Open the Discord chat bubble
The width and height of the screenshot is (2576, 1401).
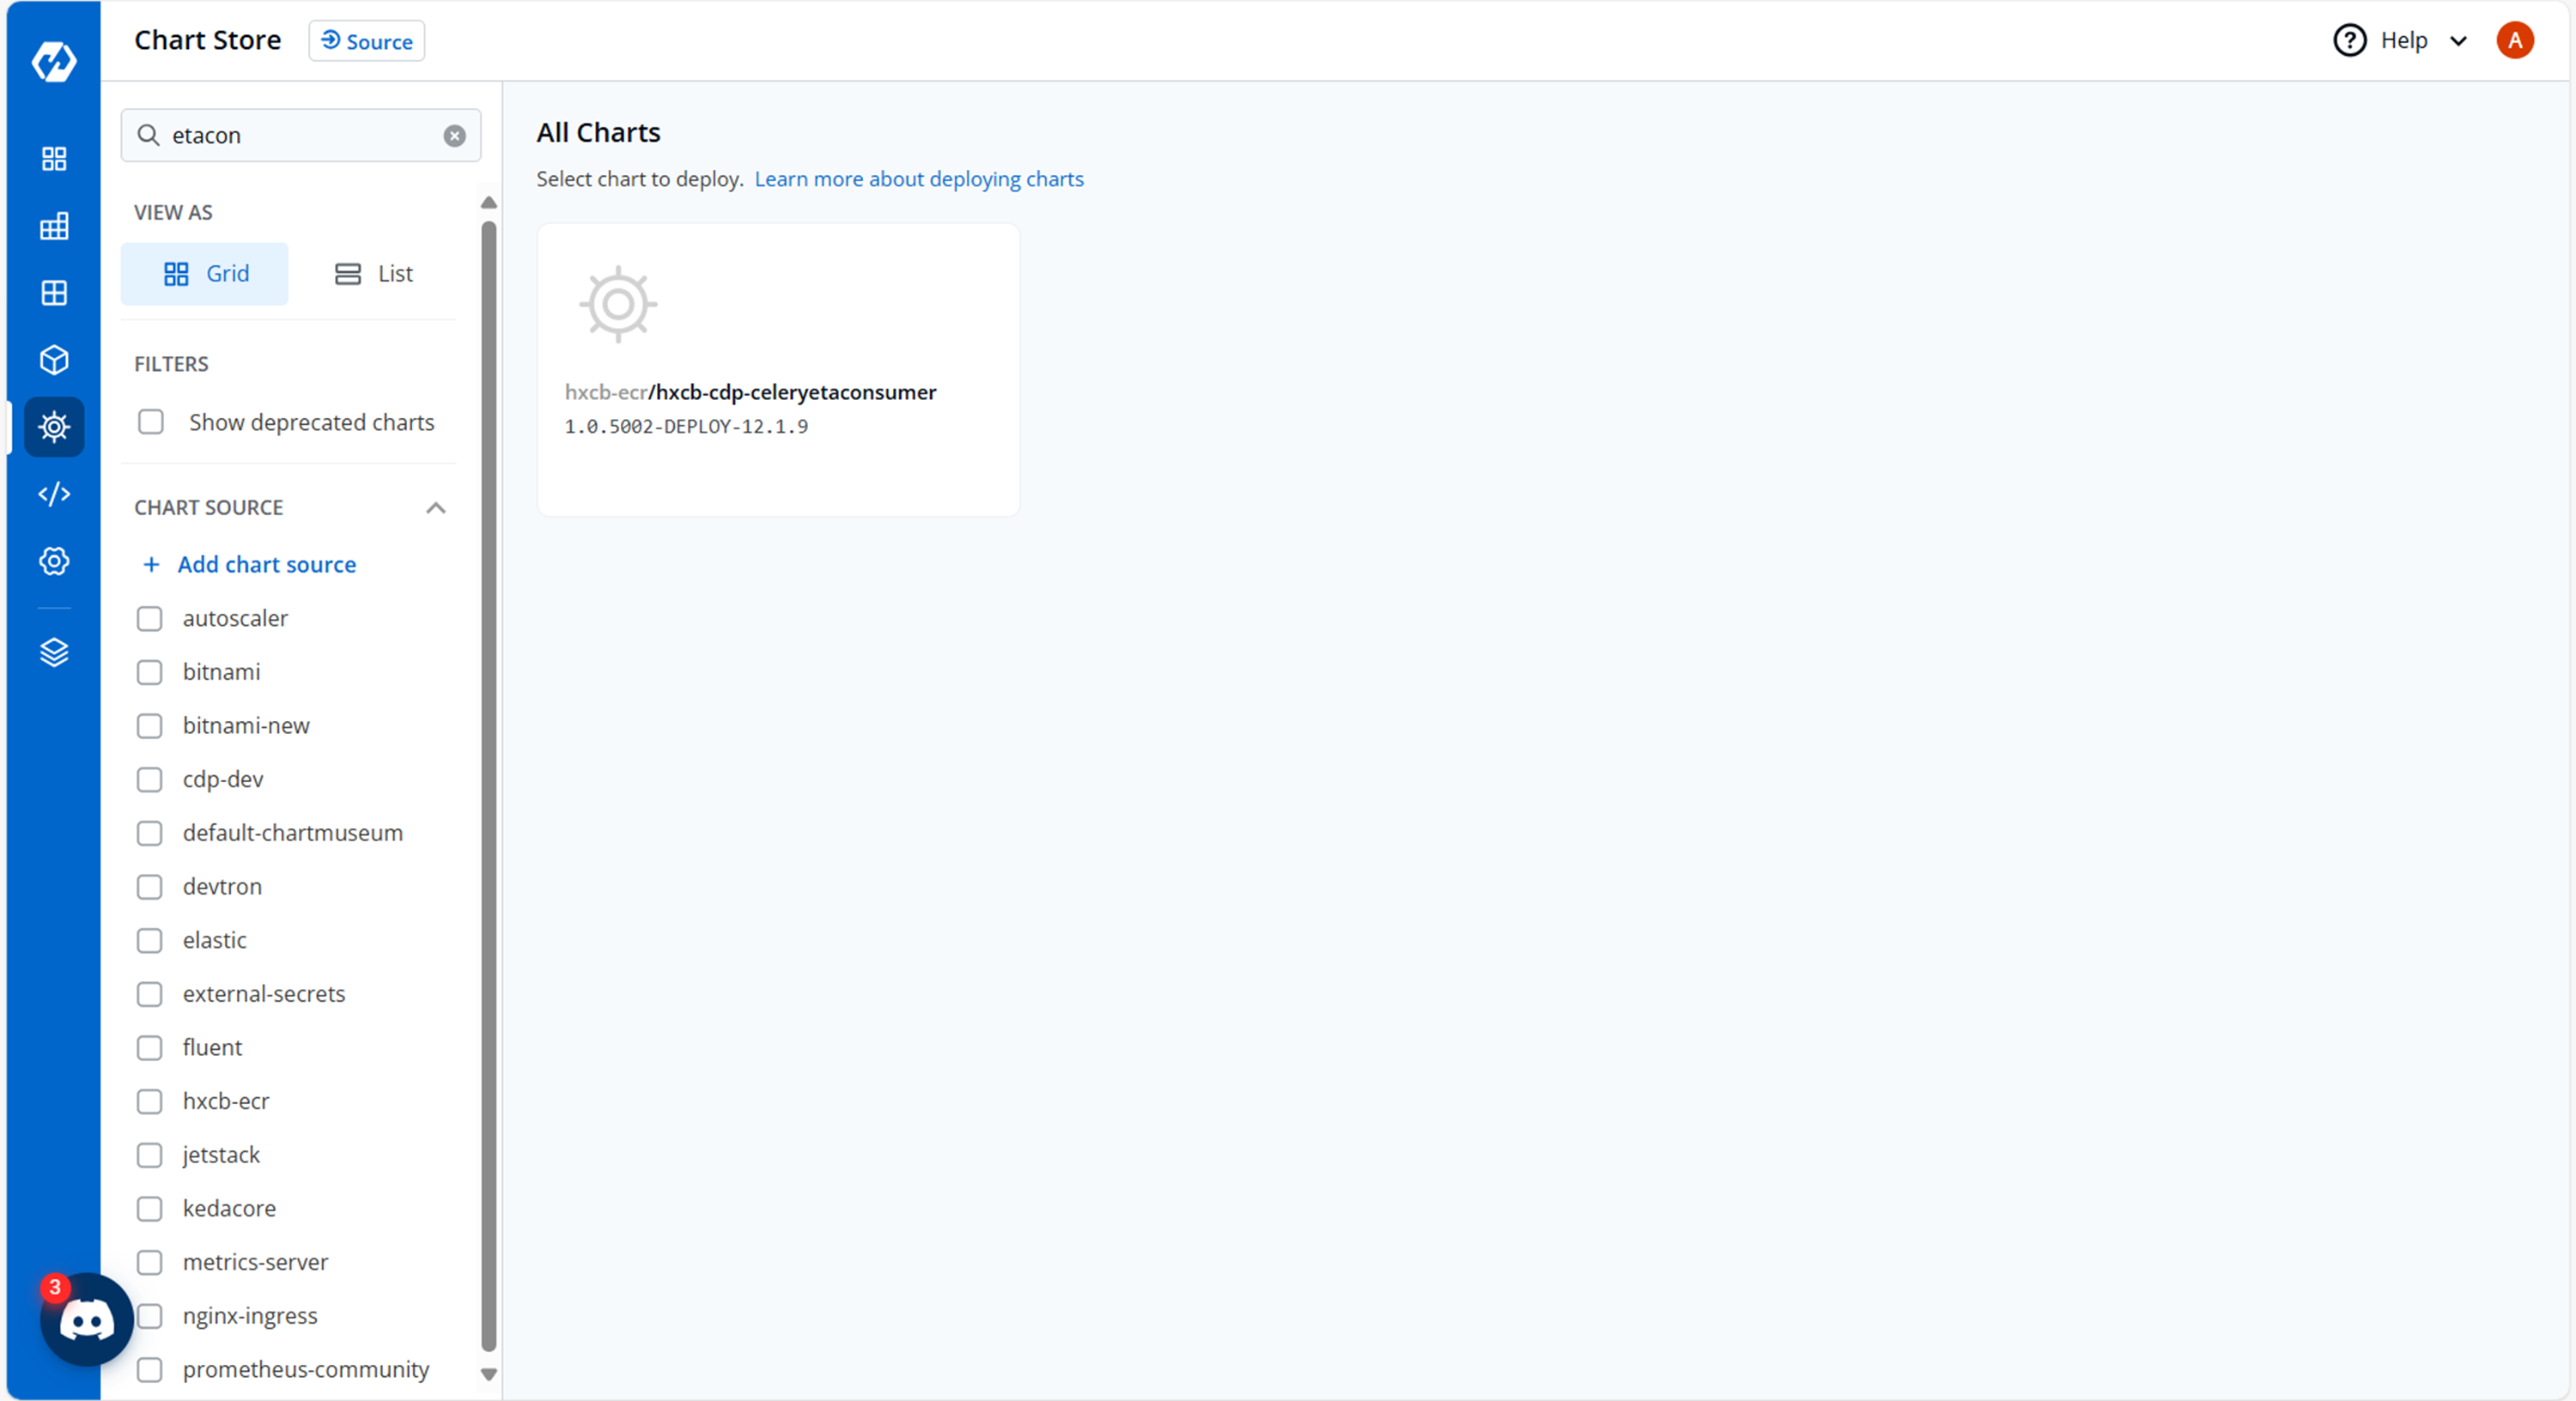tap(87, 1320)
